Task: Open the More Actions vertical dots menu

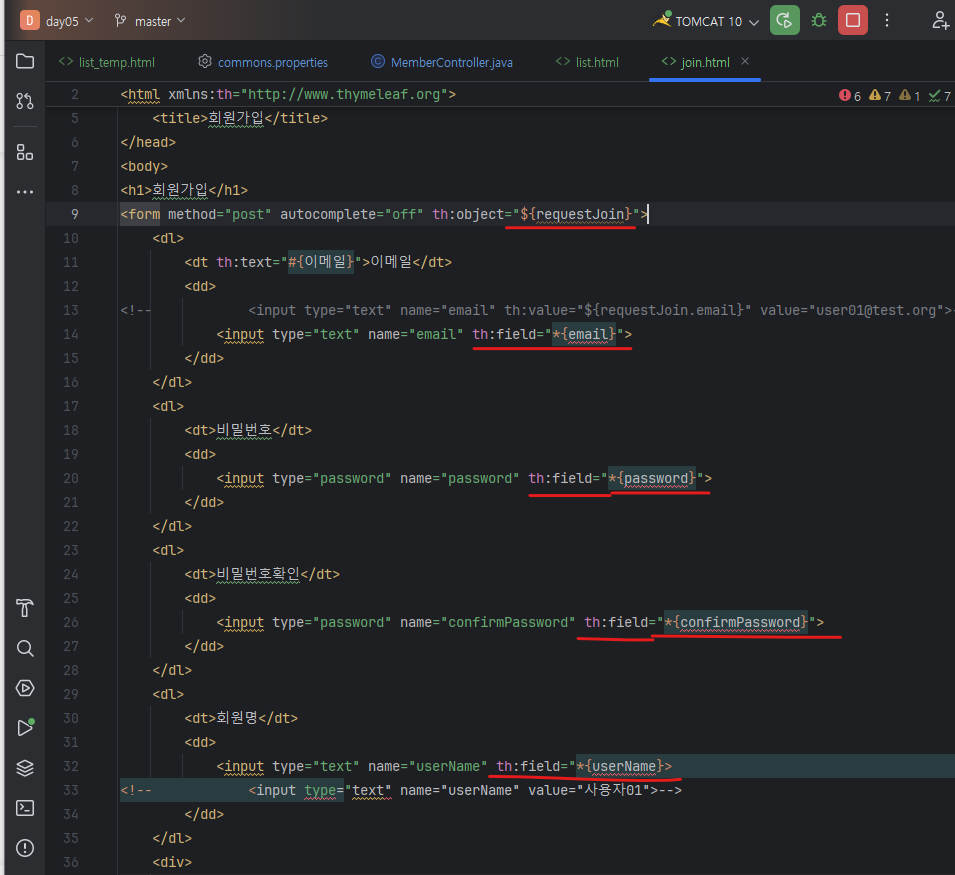Action: [887, 21]
